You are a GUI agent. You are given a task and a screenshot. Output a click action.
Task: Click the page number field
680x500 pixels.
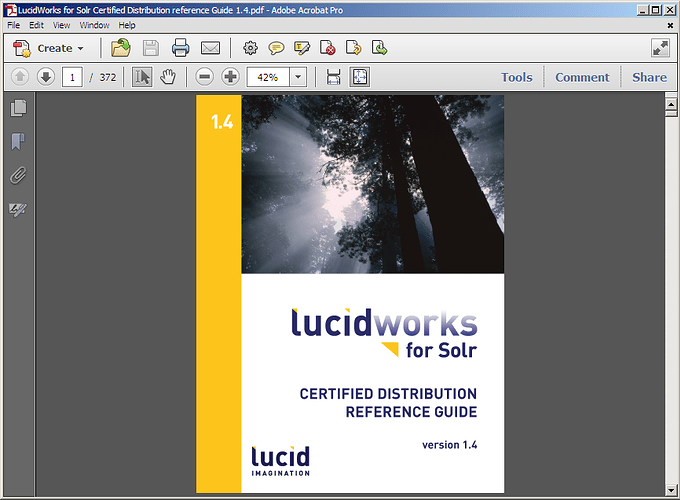coord(72,78)
